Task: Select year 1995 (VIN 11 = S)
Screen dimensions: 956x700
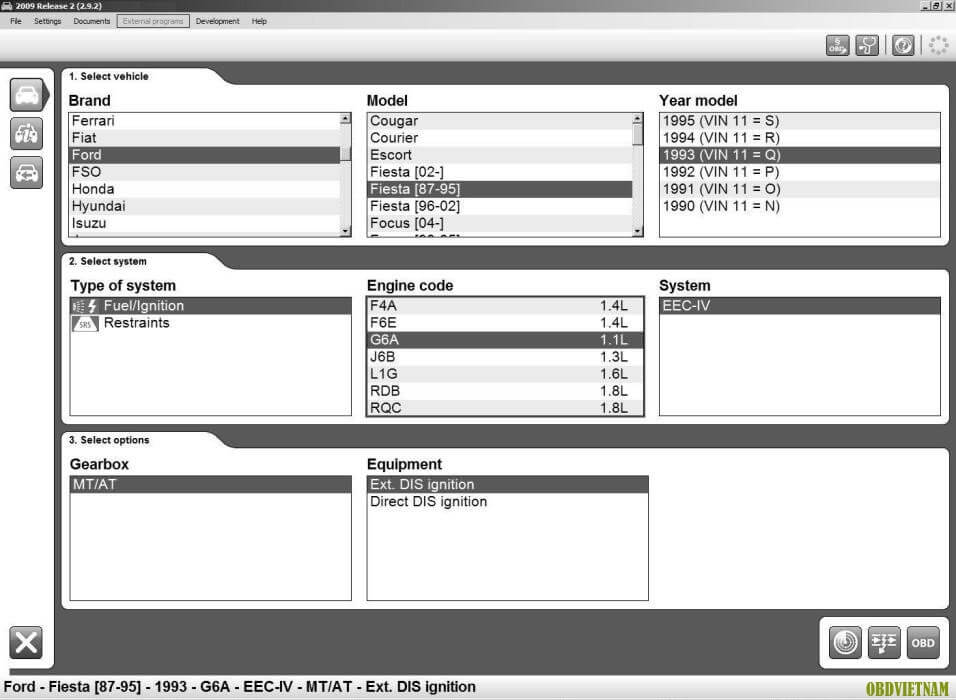Action: coord(800,121)
